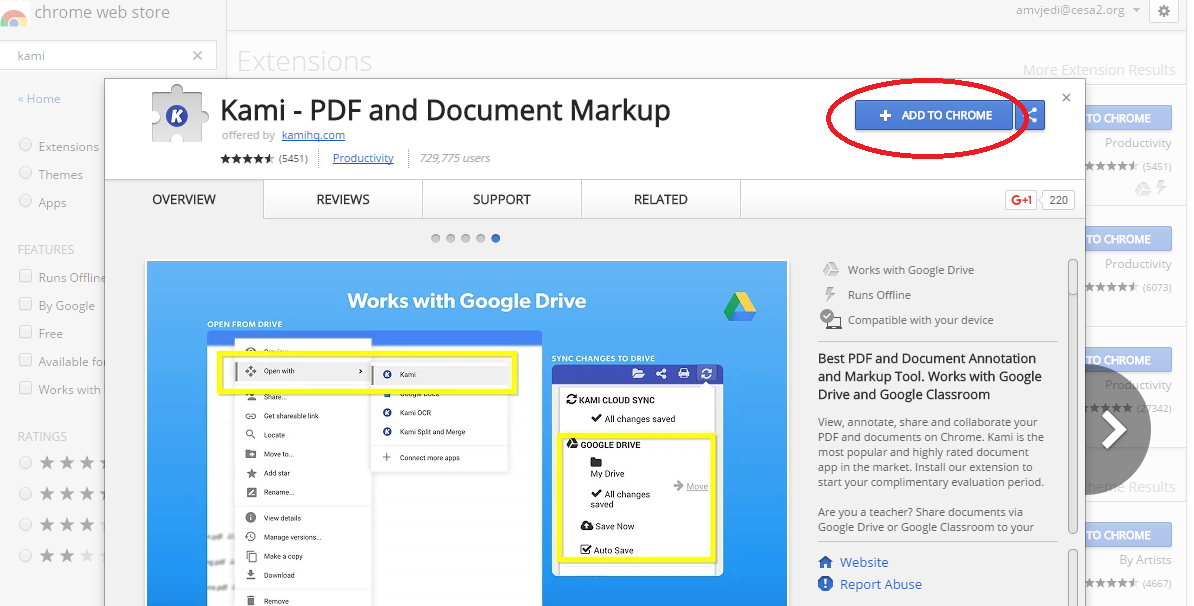Click the TO CHROME button by rating 6073
The image size is (1194, 606).
coord(1129,239)
